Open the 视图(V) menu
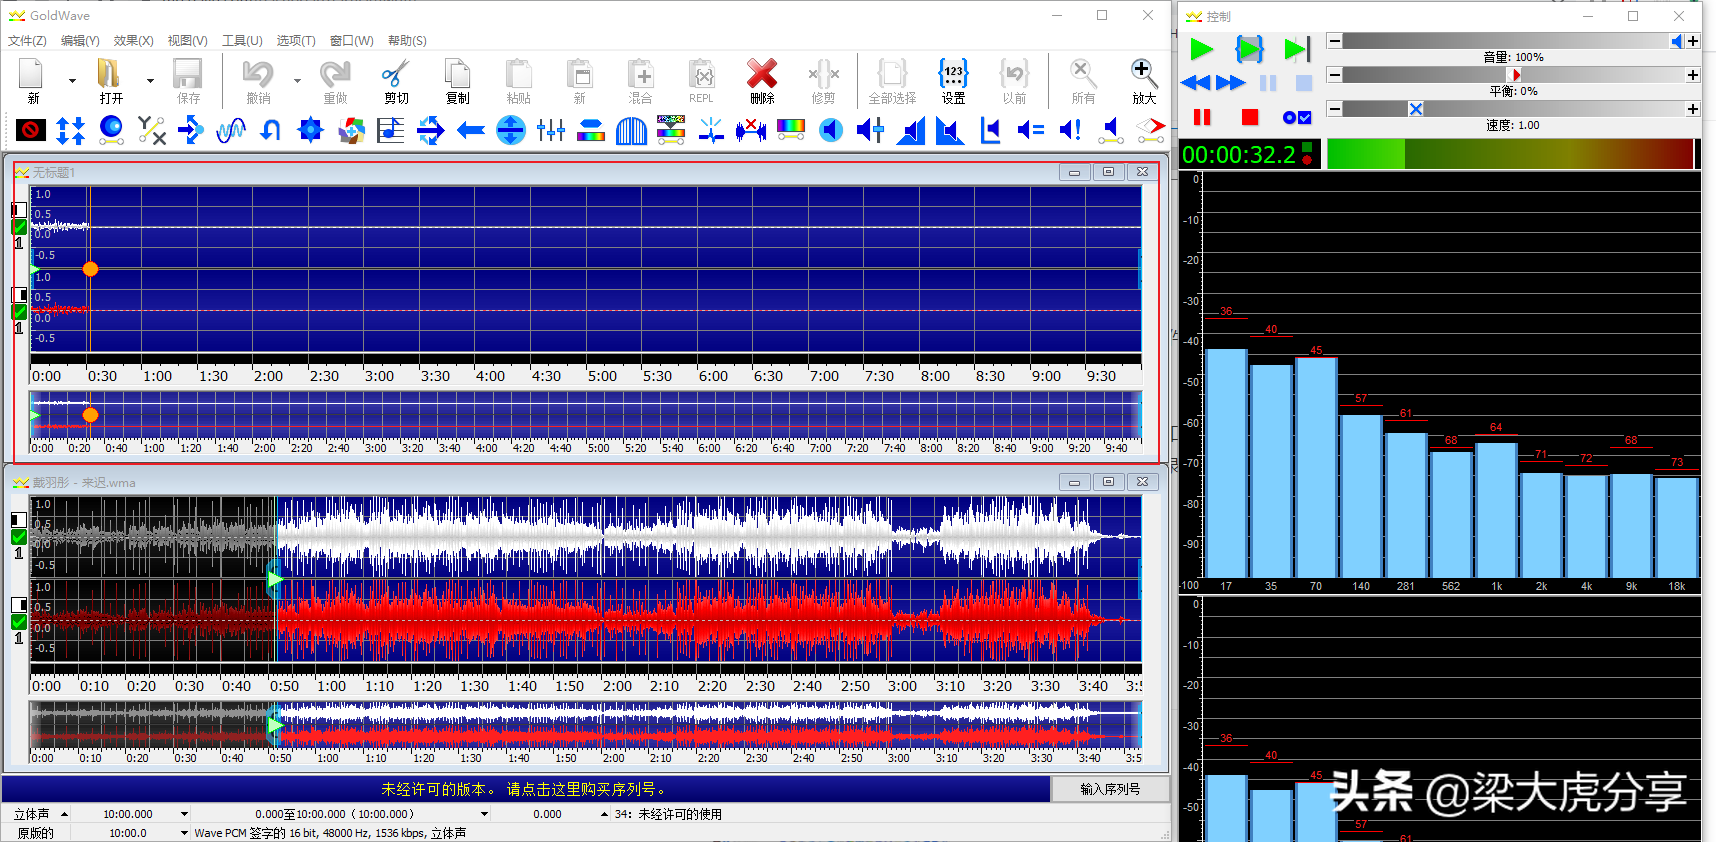Screen dimensions: 1716x842 [187, 41]
